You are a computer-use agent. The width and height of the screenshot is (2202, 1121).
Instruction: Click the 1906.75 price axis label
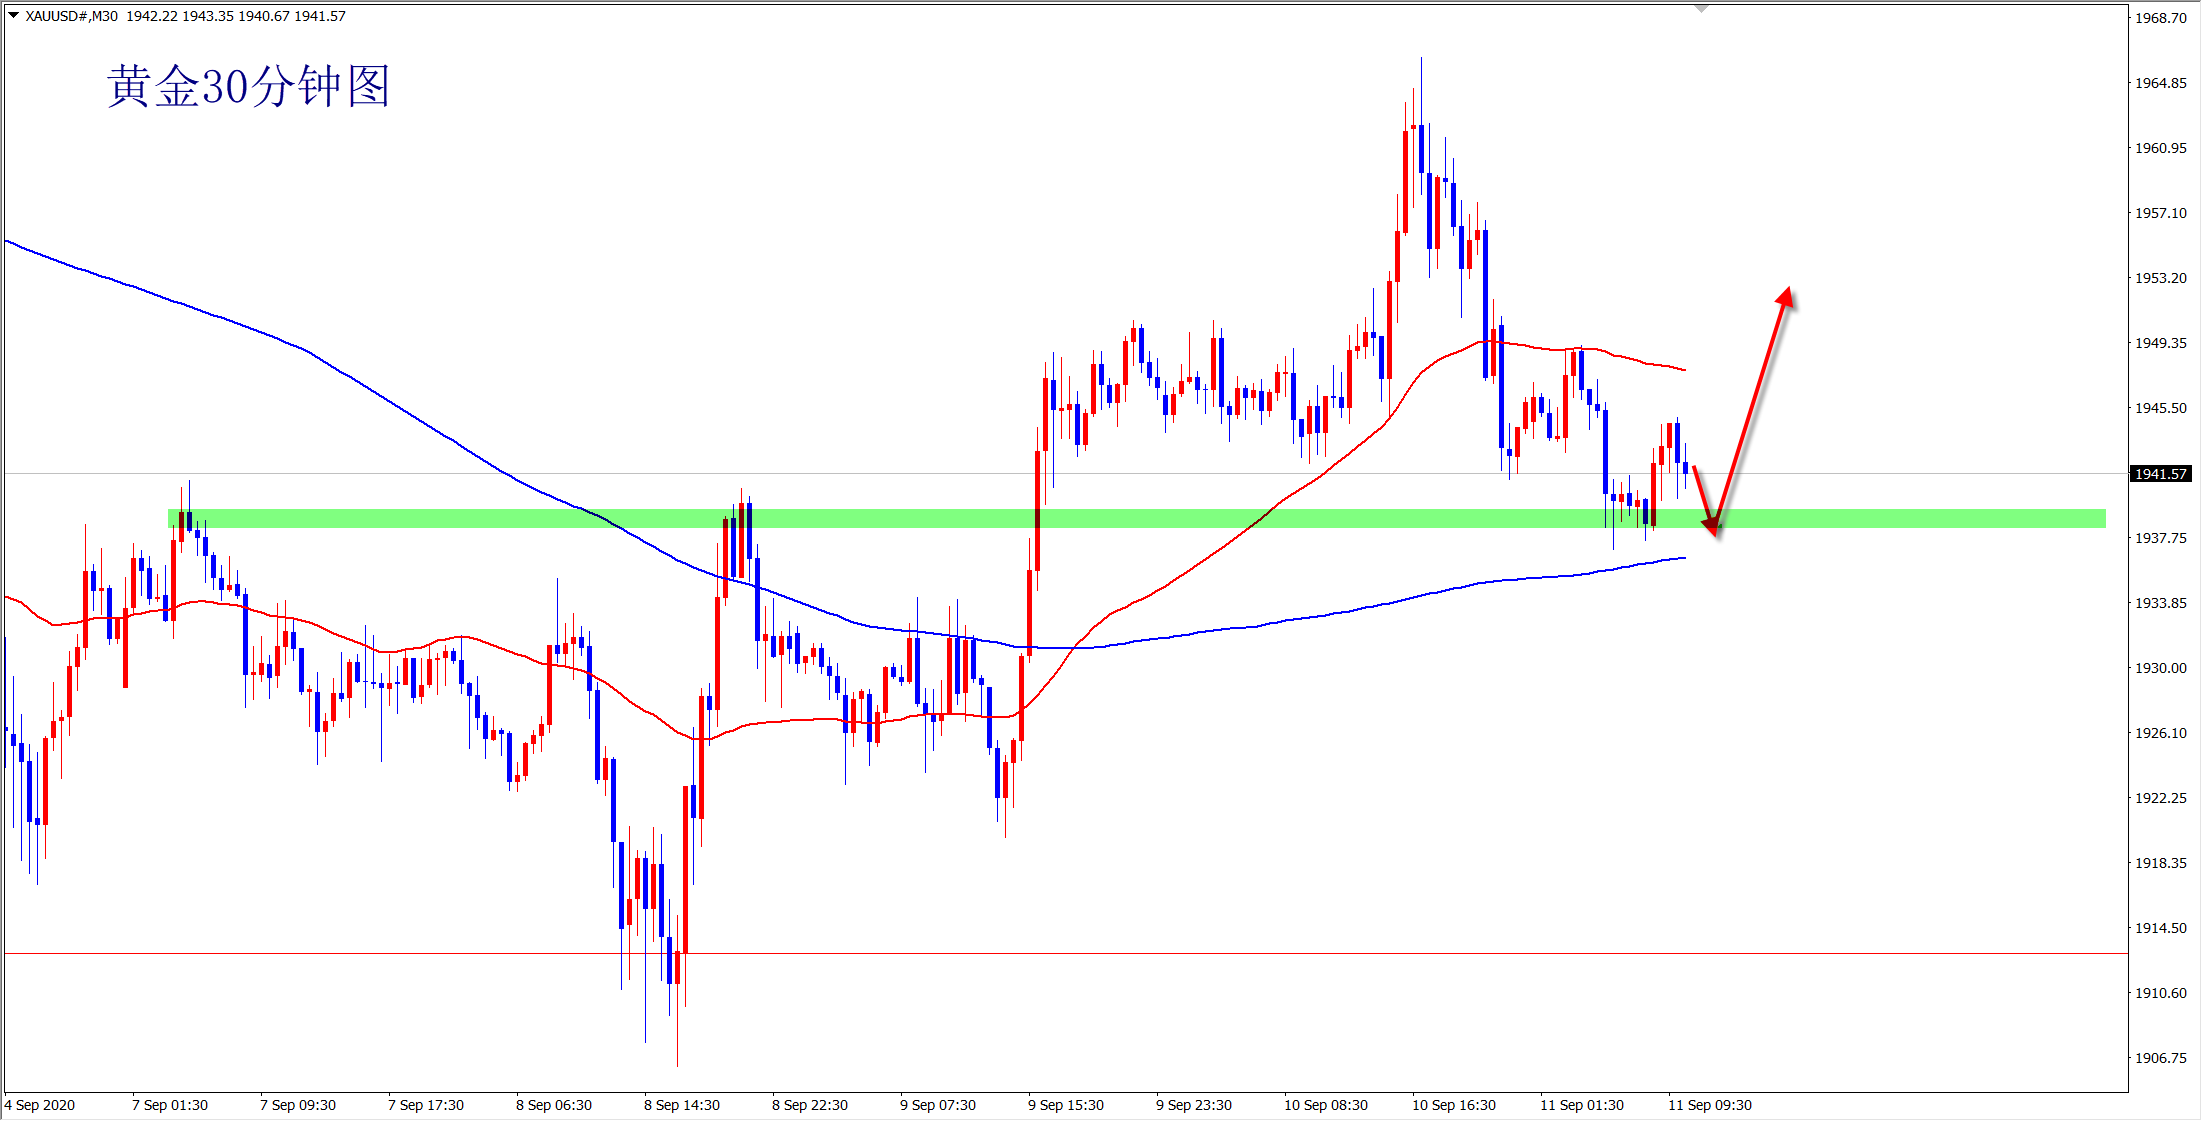coord(2160,1058)
